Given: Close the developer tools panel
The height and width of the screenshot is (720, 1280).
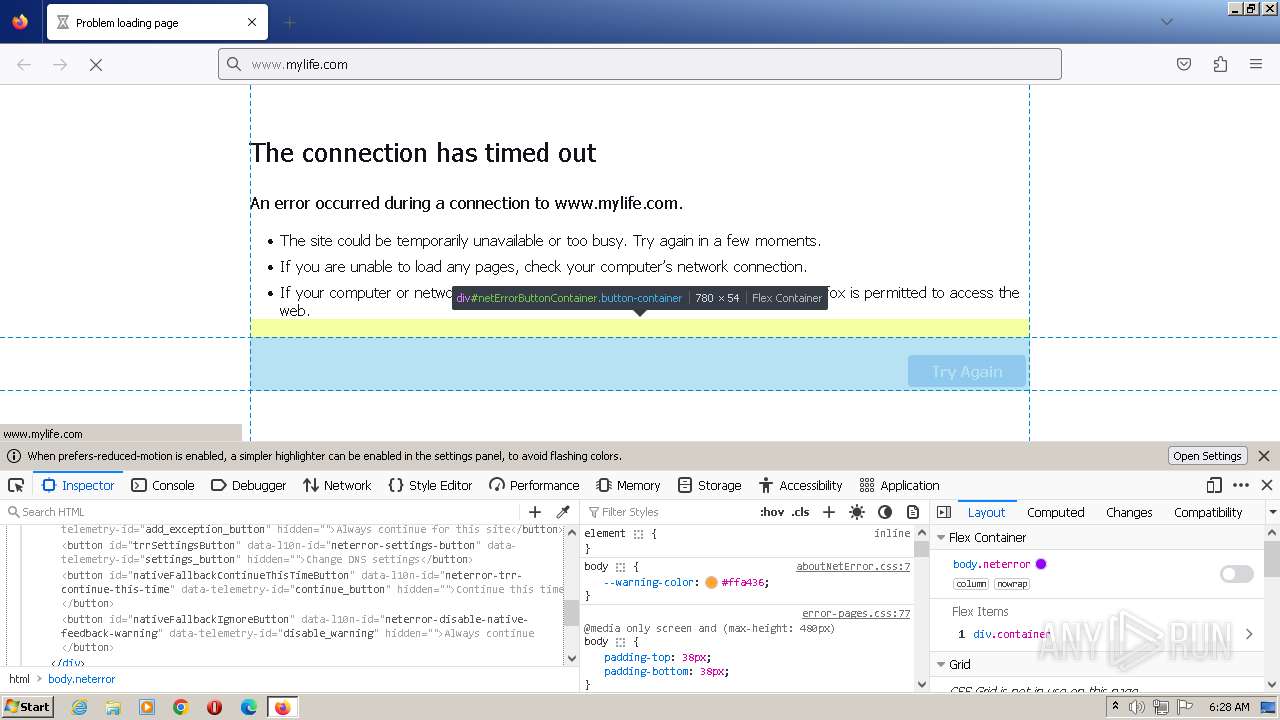Looking at the screenshot, I should (x=1267, y=485).
